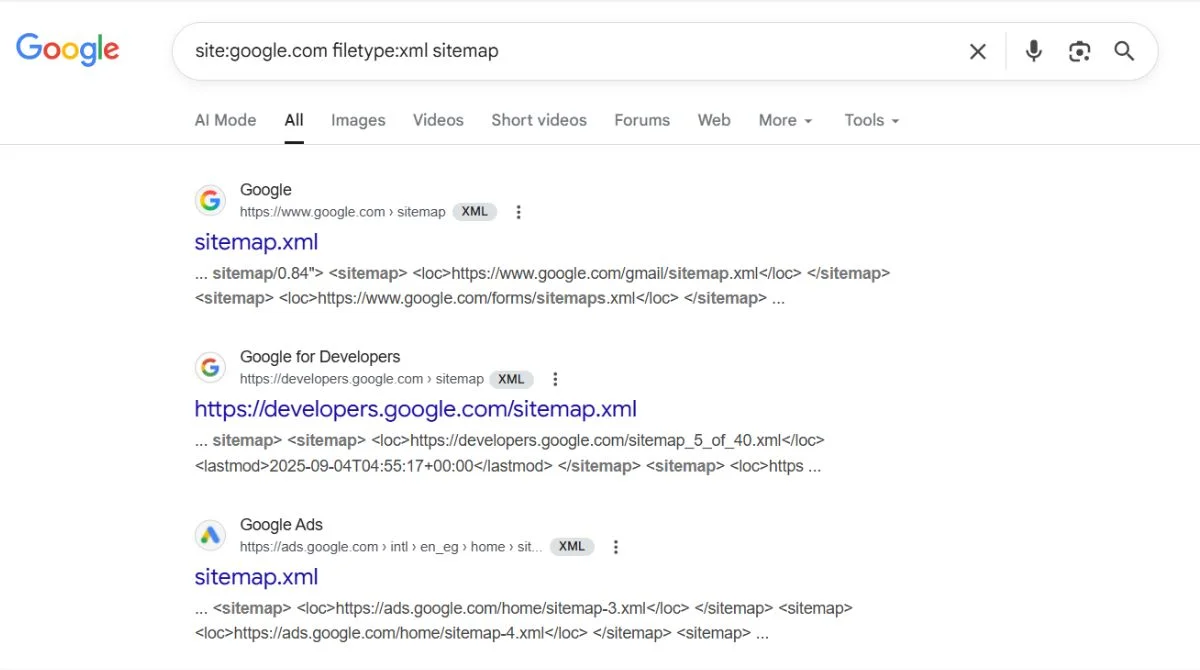This screenshot has height=670, width=1200.
Task: Click the Google Ads site name
Action: coord(281,525)
